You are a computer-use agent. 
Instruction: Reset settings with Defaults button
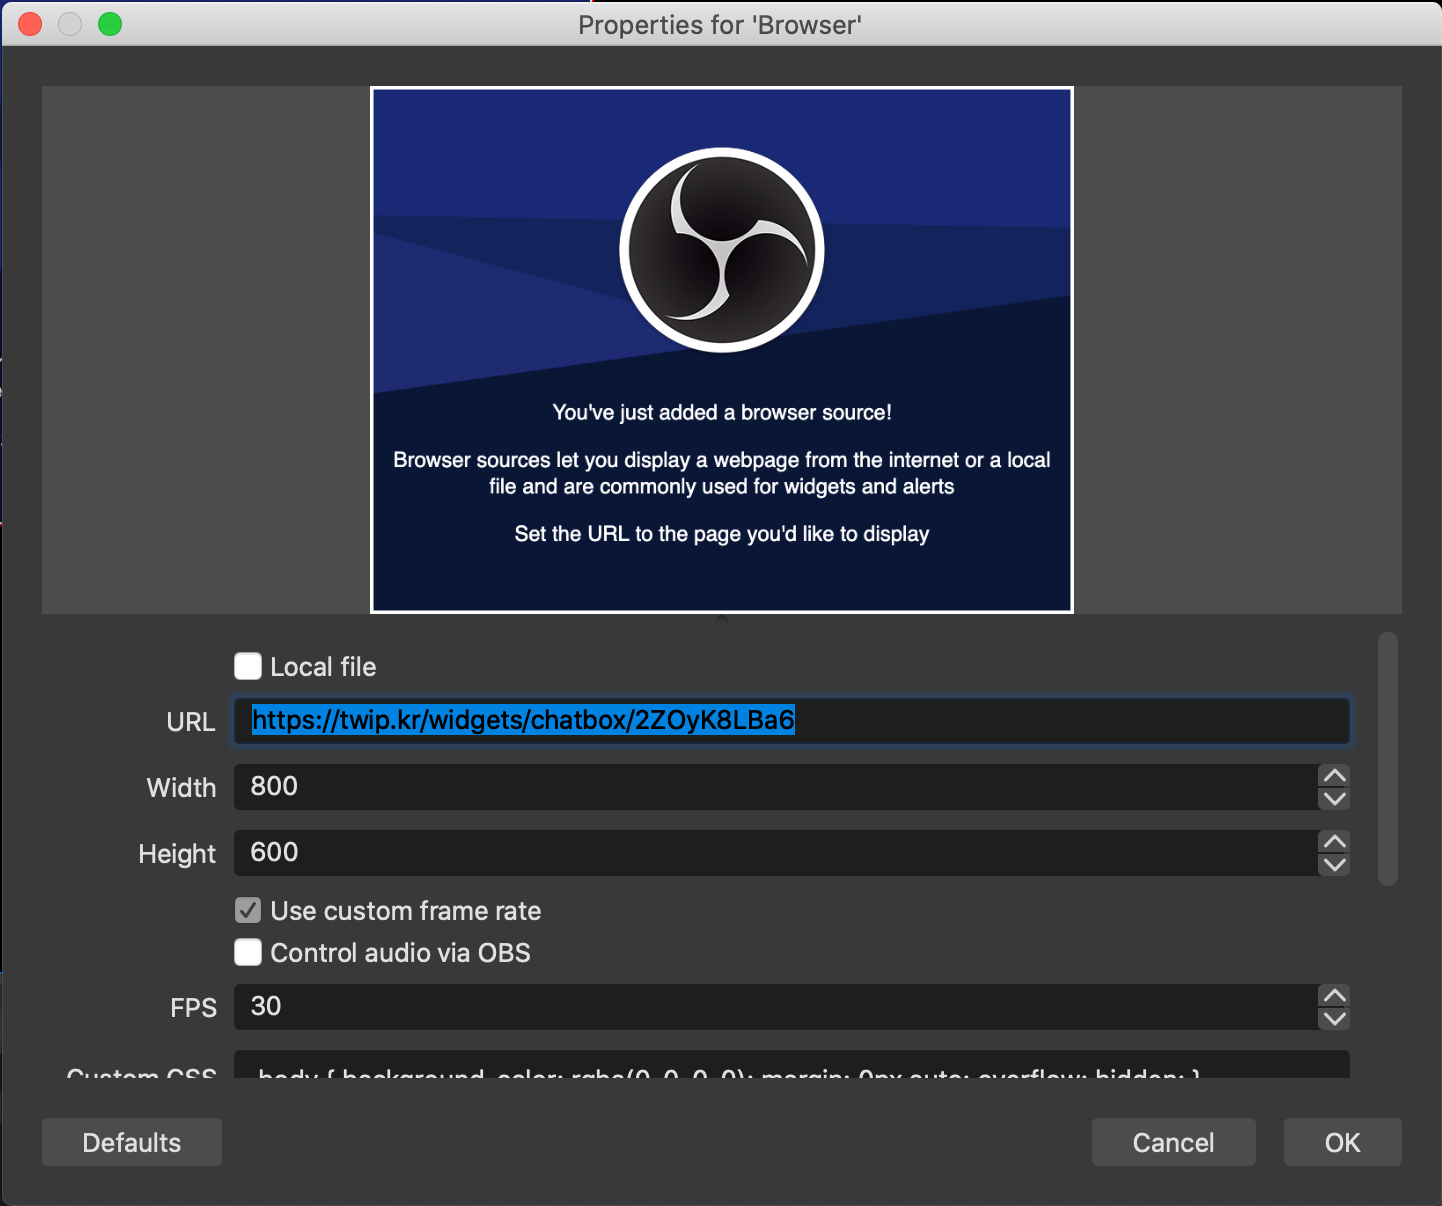132,1142
